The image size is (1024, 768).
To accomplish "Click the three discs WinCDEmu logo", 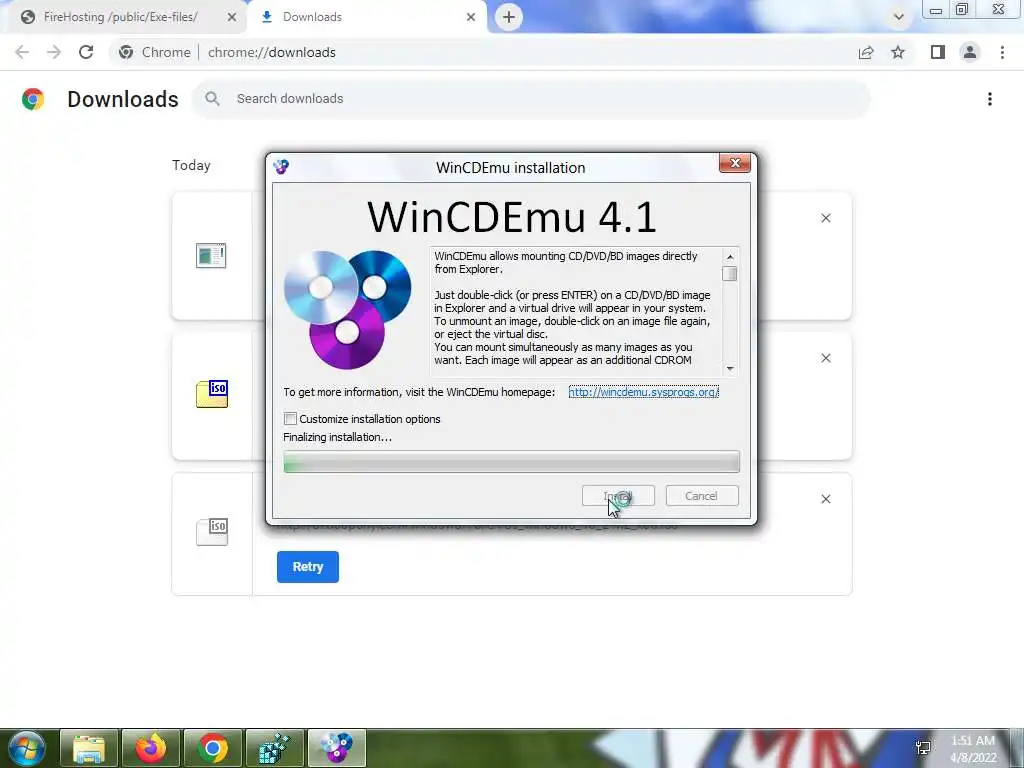I will pos(347,309).
